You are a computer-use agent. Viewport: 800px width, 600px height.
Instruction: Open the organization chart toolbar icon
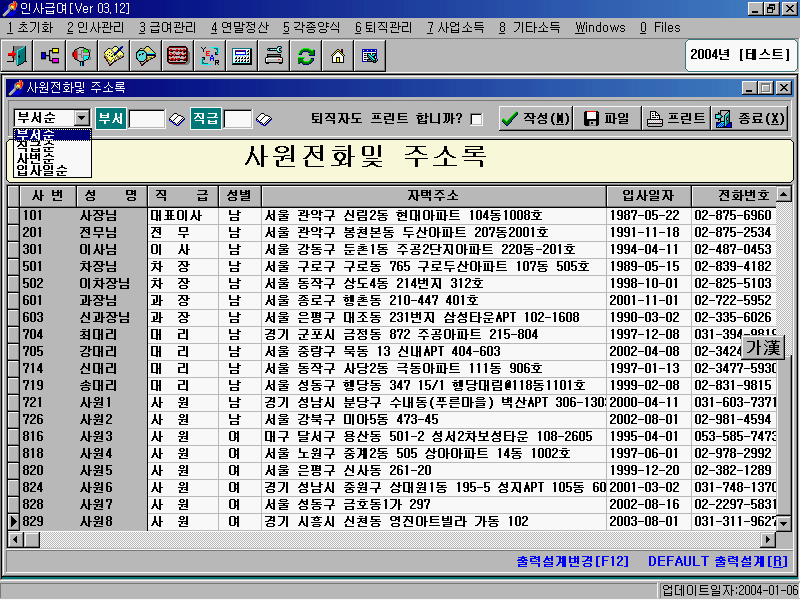50,55
